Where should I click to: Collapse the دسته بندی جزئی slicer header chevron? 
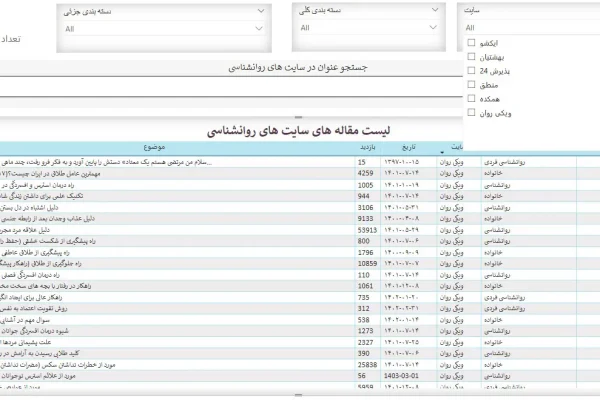coord(261,11)
